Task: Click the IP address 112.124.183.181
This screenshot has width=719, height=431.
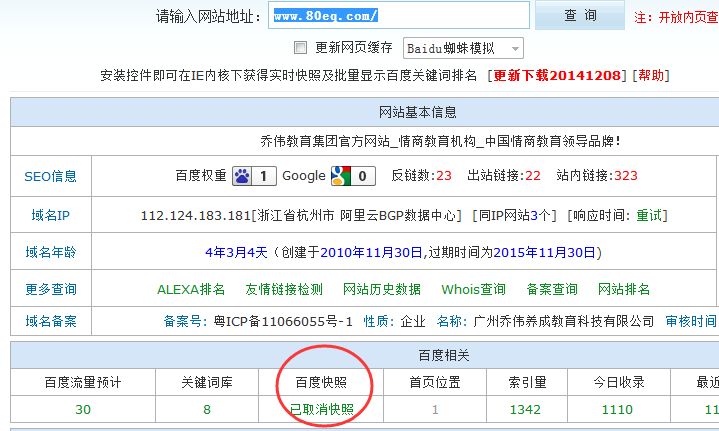Action: pyautogui.click(x=195, y=216)
